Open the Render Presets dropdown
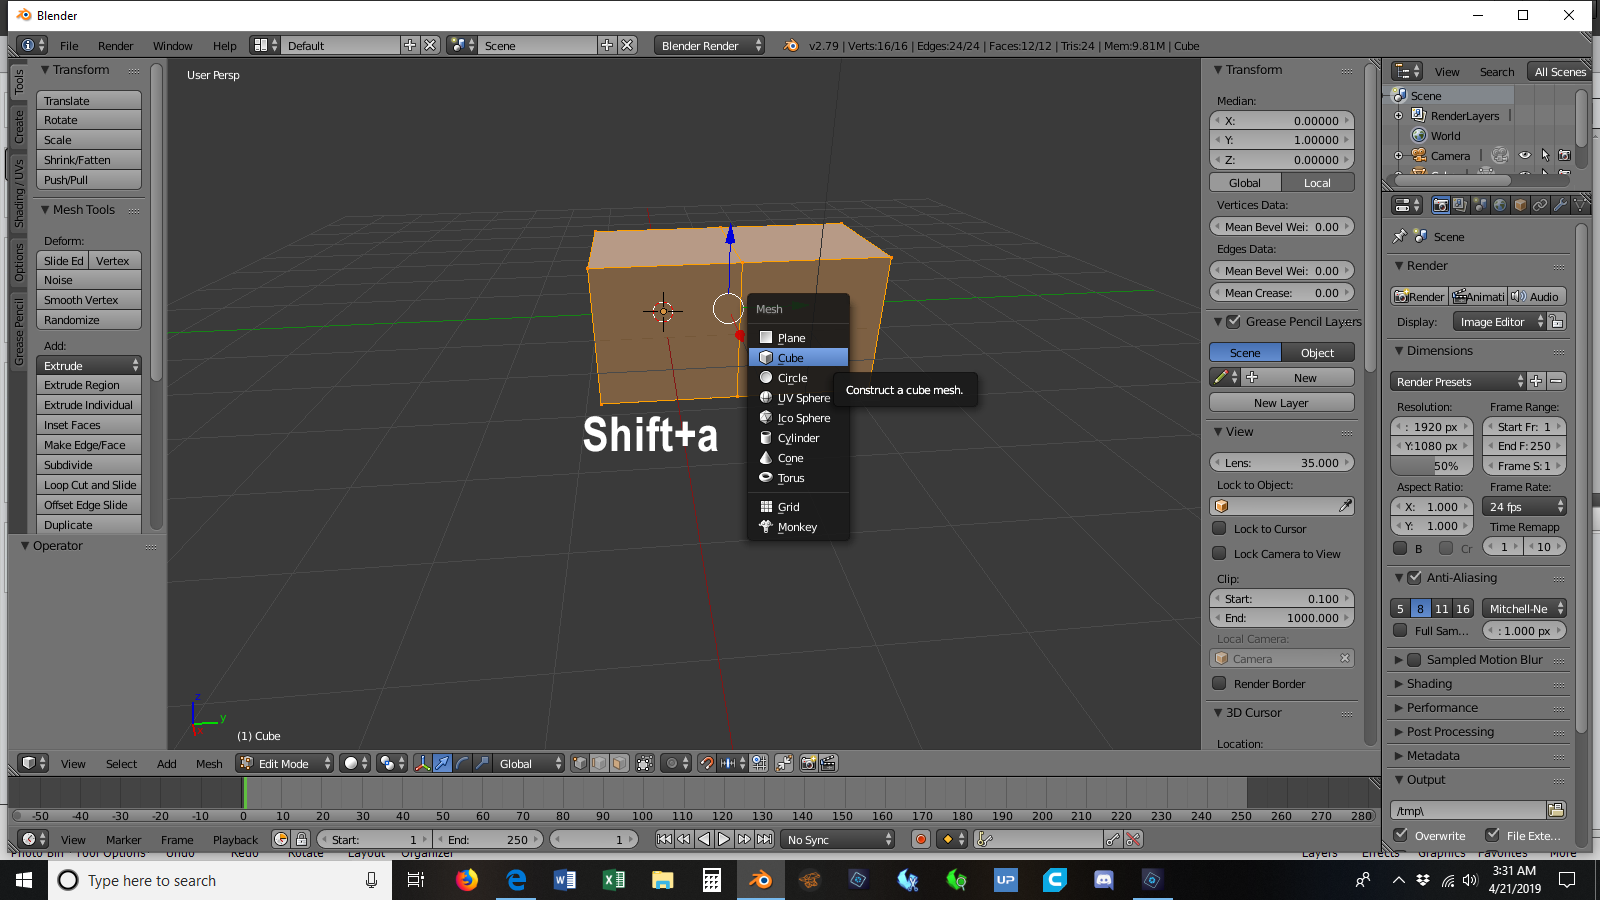 tap(1458, 381)
